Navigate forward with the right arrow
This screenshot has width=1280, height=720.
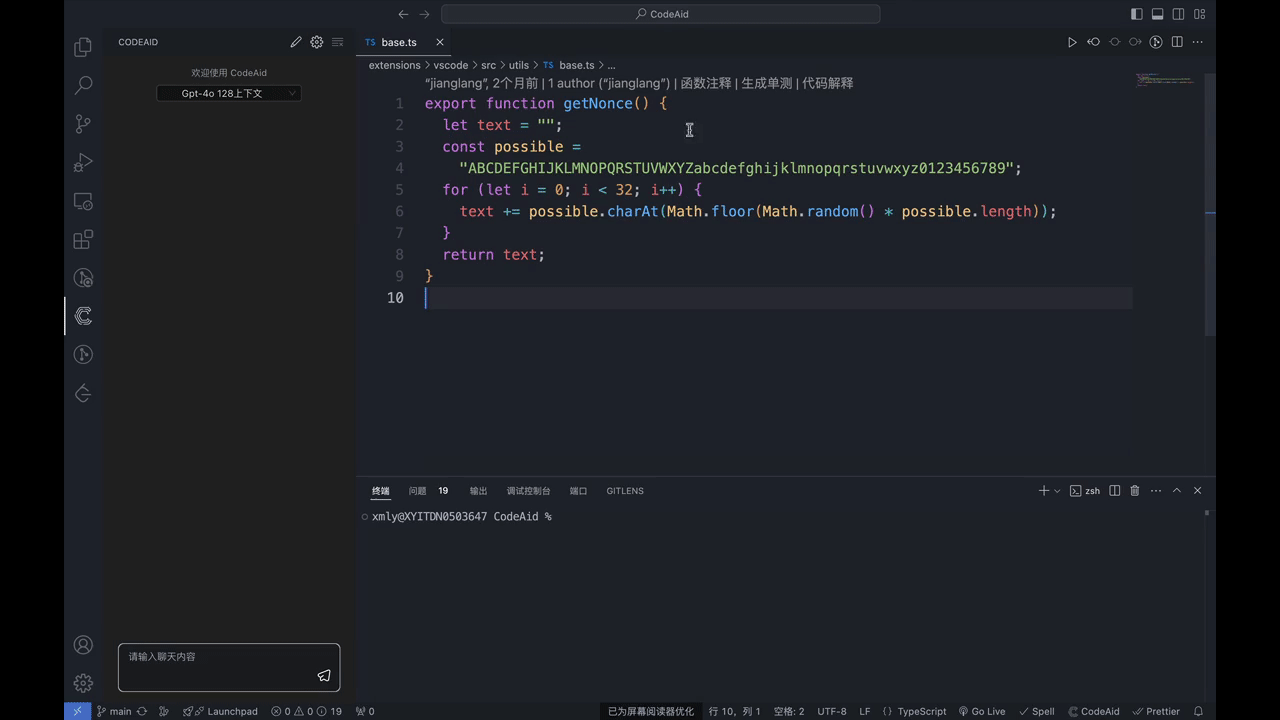click(x=425, y=14)
